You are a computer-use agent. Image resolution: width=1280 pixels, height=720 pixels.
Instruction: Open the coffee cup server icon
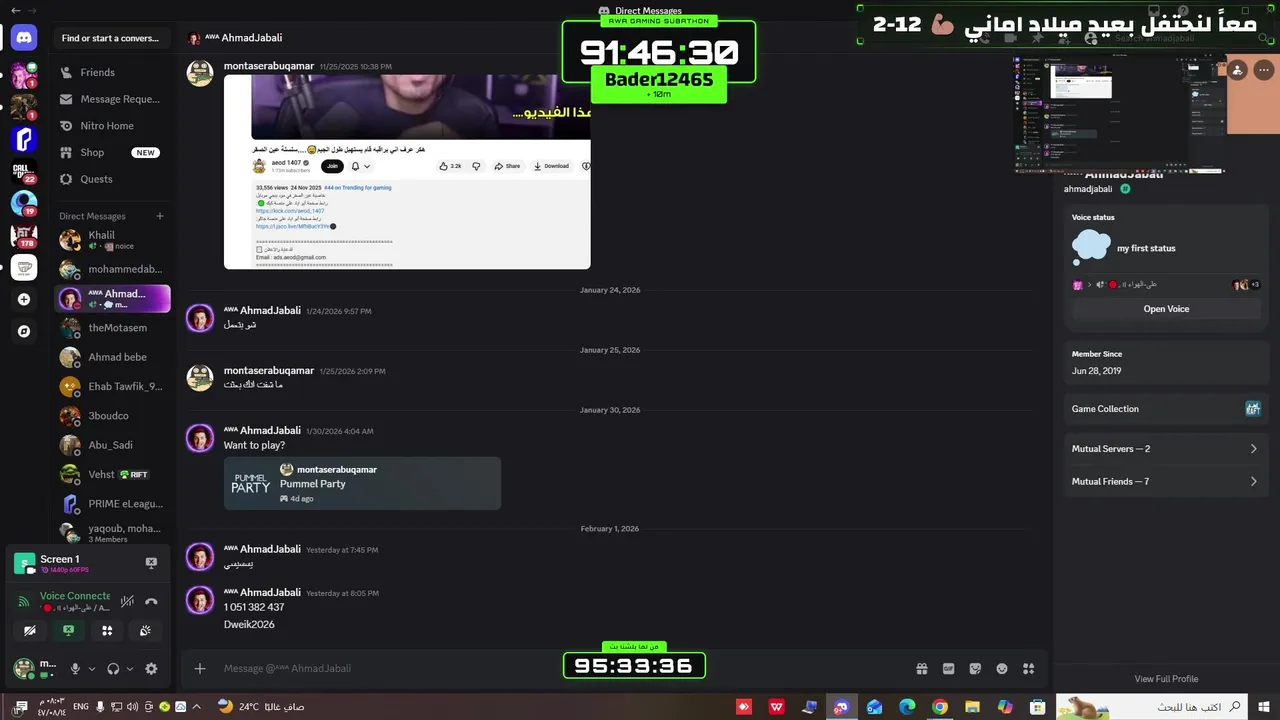(24, 267)
